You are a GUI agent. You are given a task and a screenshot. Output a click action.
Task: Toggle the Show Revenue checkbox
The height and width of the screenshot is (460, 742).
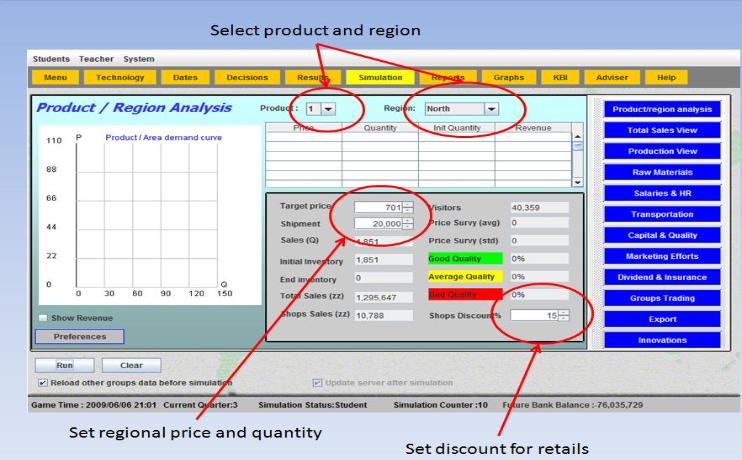click(43, 318)
